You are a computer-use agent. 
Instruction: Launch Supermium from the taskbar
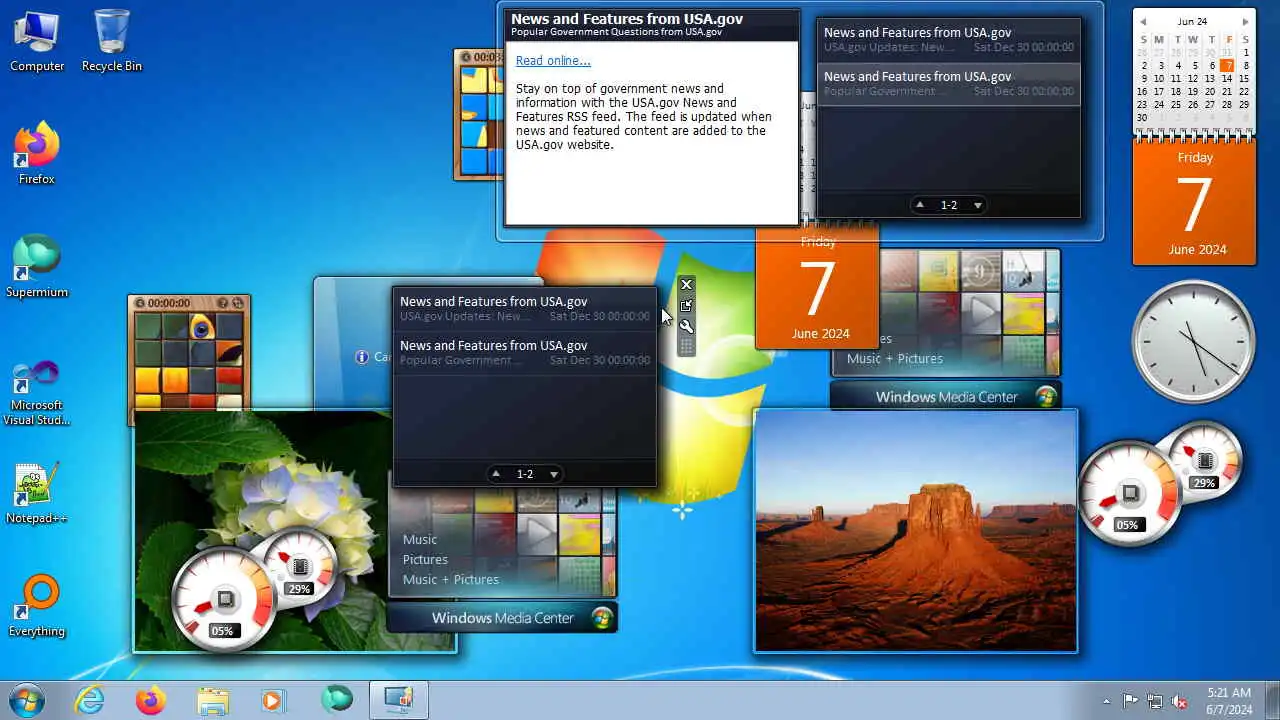(337, 700)
